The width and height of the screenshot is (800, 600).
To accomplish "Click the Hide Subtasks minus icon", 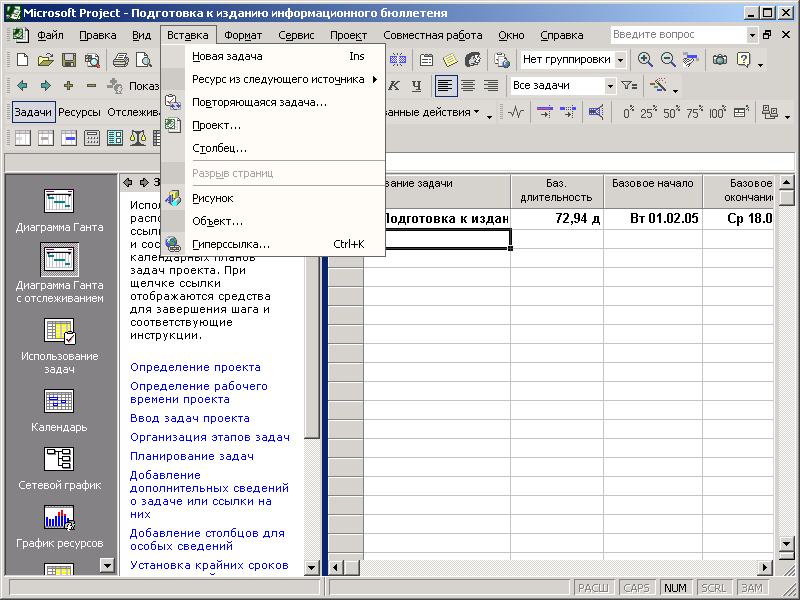I will click(91, 86).
